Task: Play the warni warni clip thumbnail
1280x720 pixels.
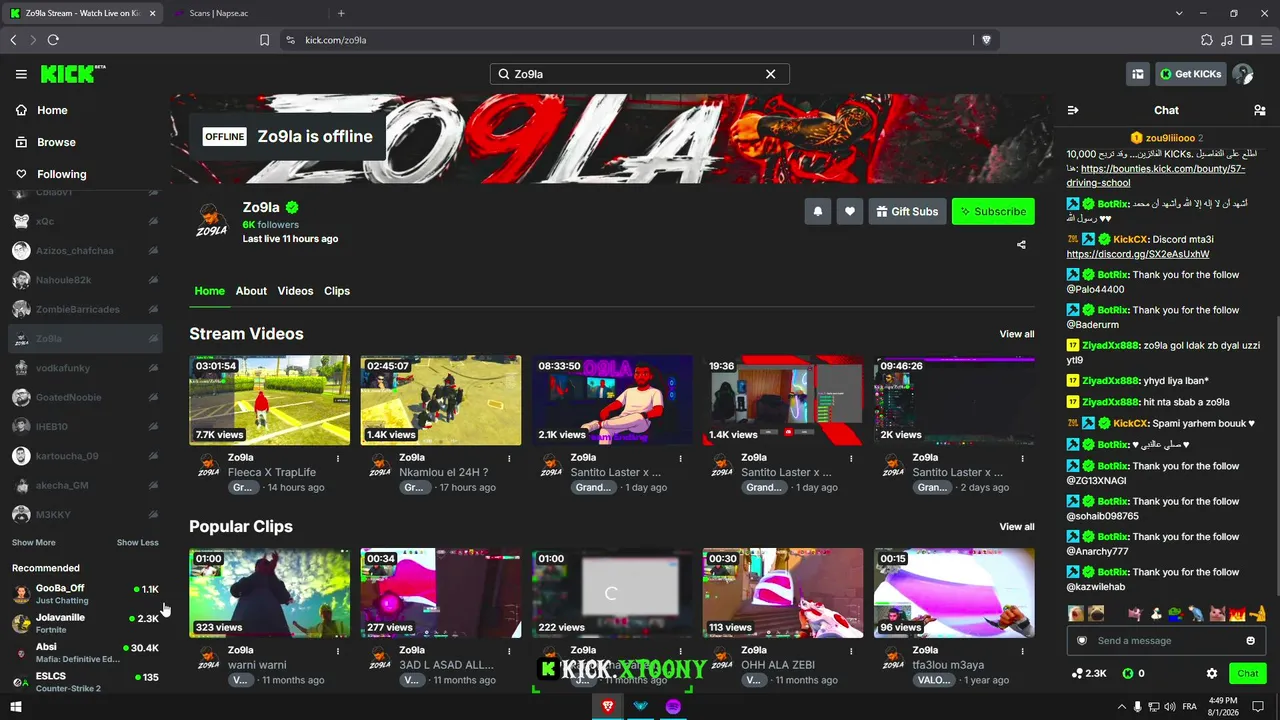Action: point(270,593)
